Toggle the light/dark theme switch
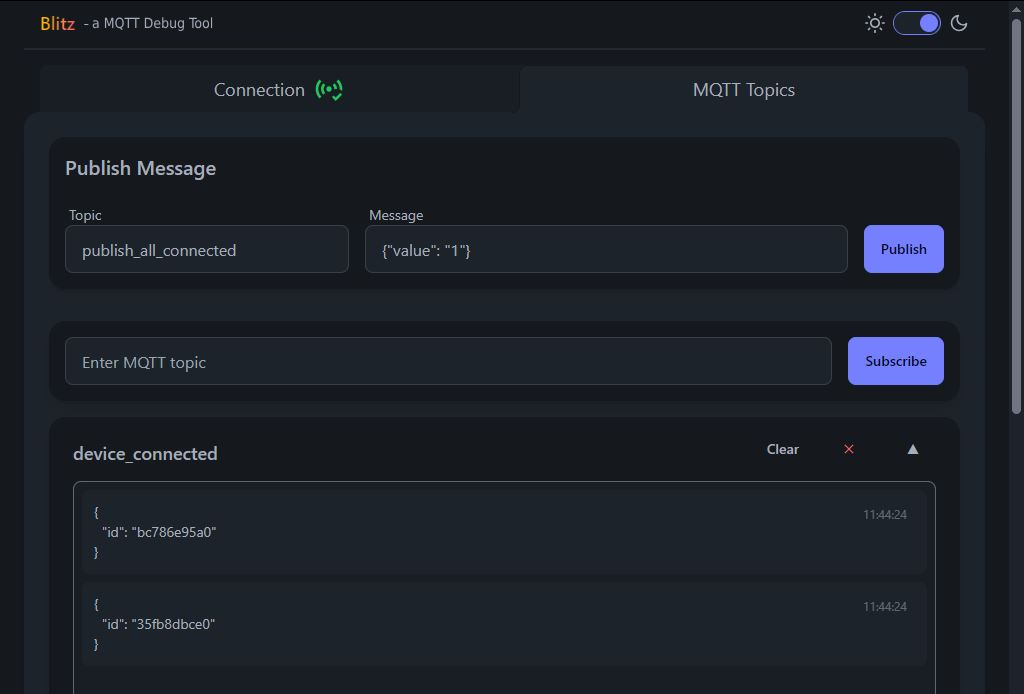 (917, 23)
